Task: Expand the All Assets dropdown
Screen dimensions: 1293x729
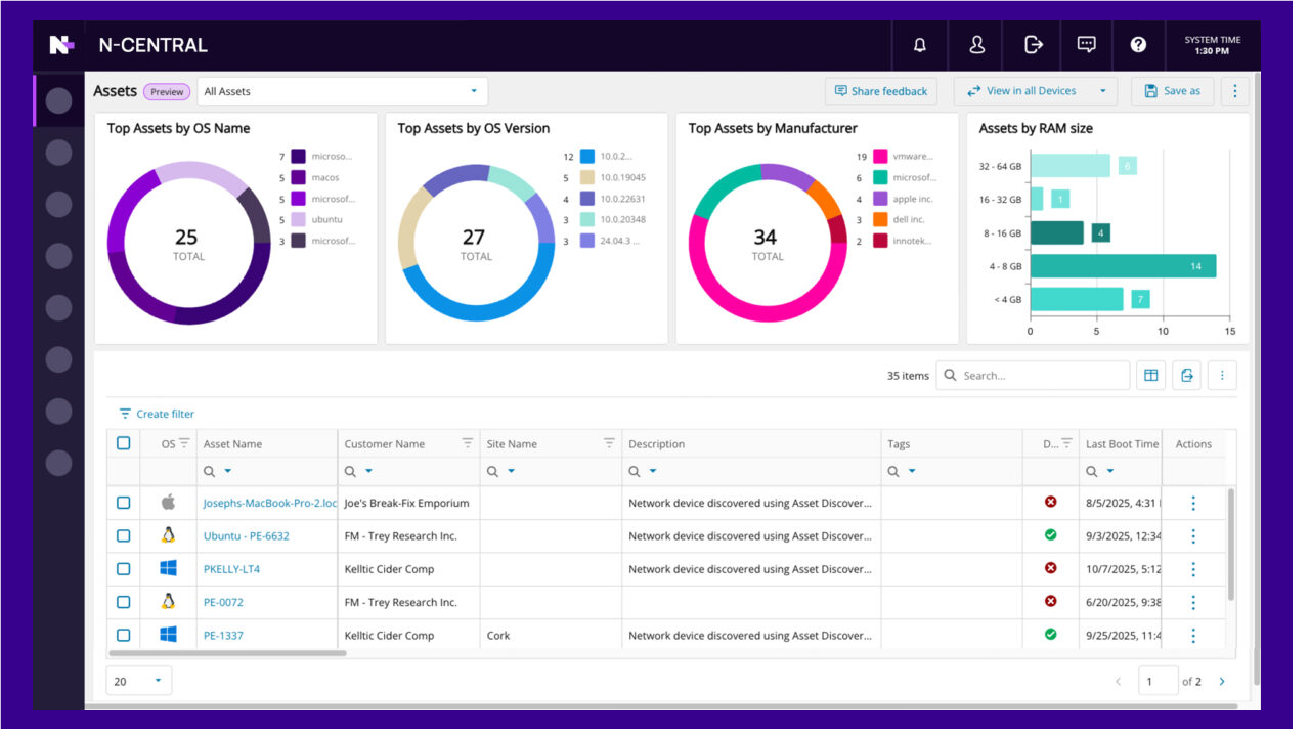Action: coord(474,91)
